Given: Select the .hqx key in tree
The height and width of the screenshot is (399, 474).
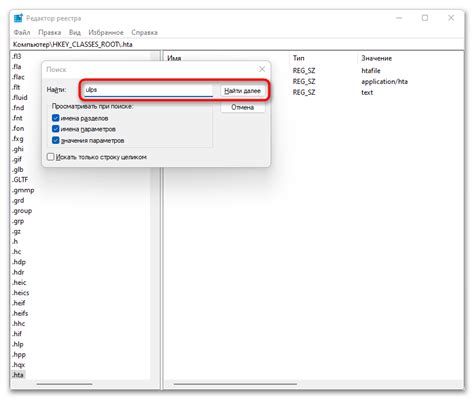Looking at the screenshot, I should click(x=18, y=364).
